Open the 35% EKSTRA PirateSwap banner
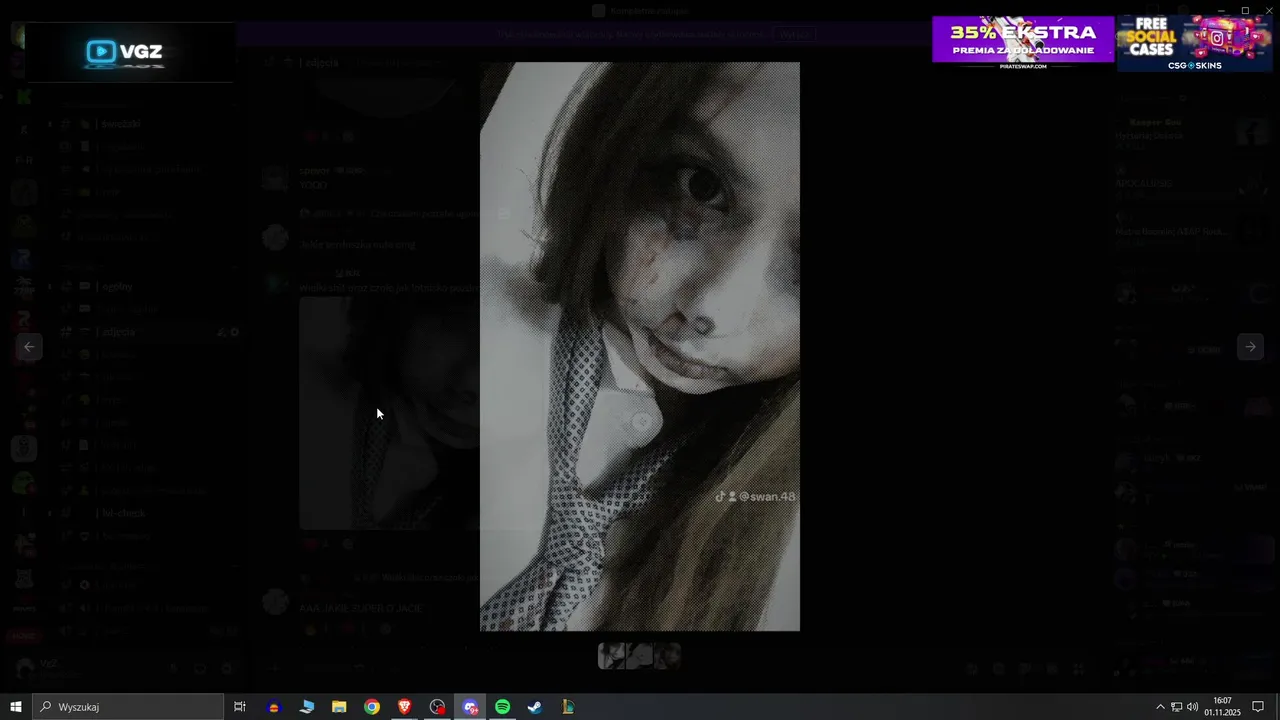This screenshot has width=1280, height=720. pyautogui.click(x=1023, y=42)
